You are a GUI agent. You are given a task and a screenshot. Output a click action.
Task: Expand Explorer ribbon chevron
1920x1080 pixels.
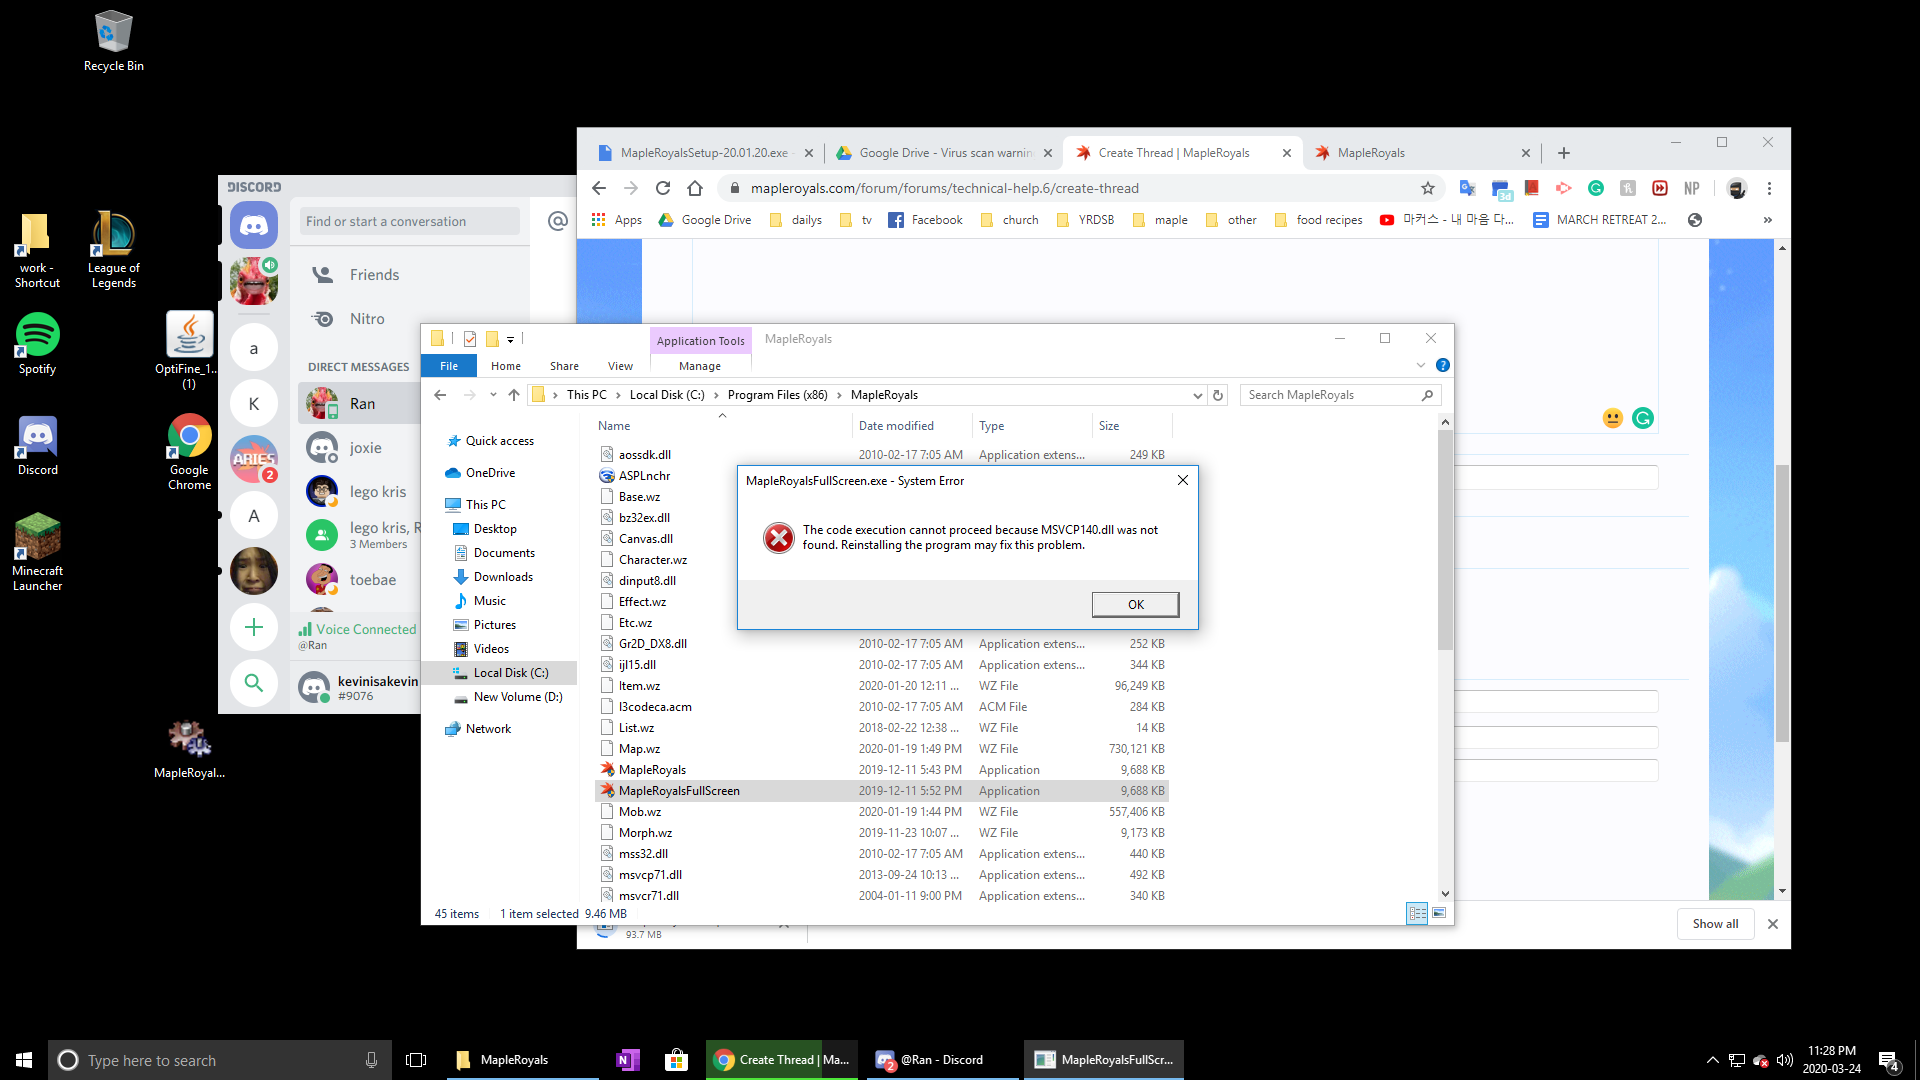(x=1421, y=365)
